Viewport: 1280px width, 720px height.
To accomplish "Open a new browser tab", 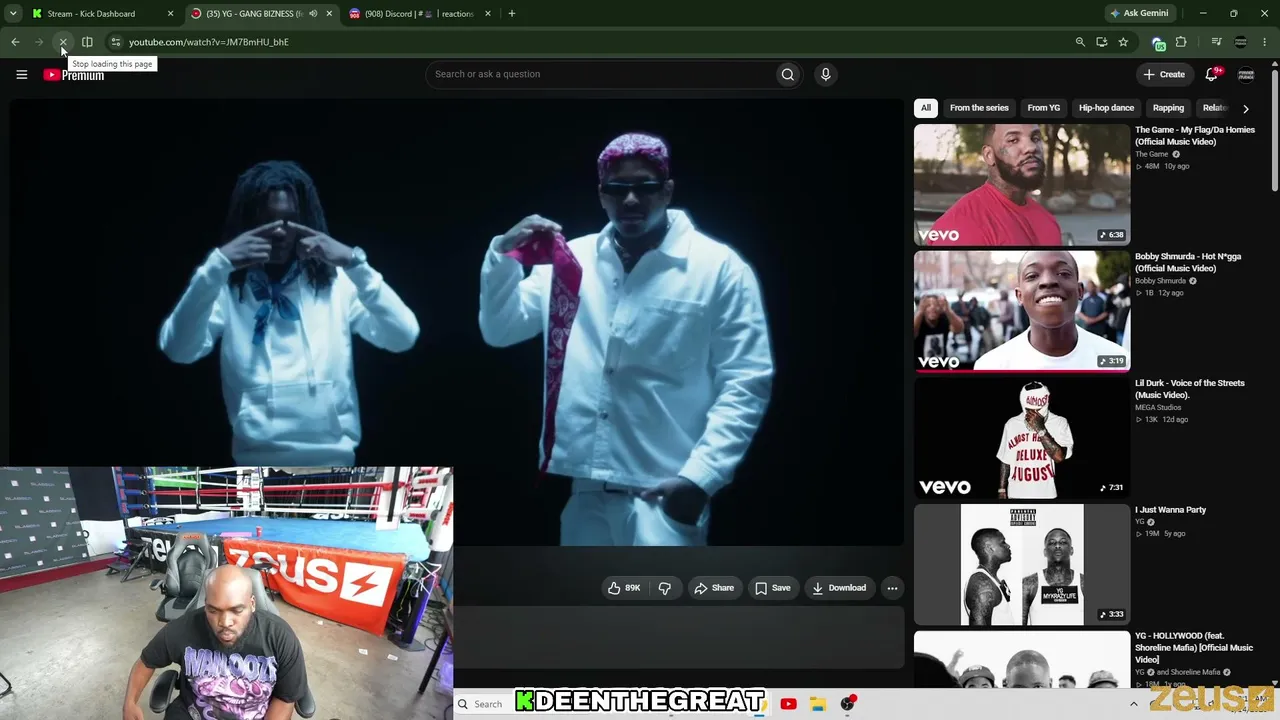I will pos(511,14).
